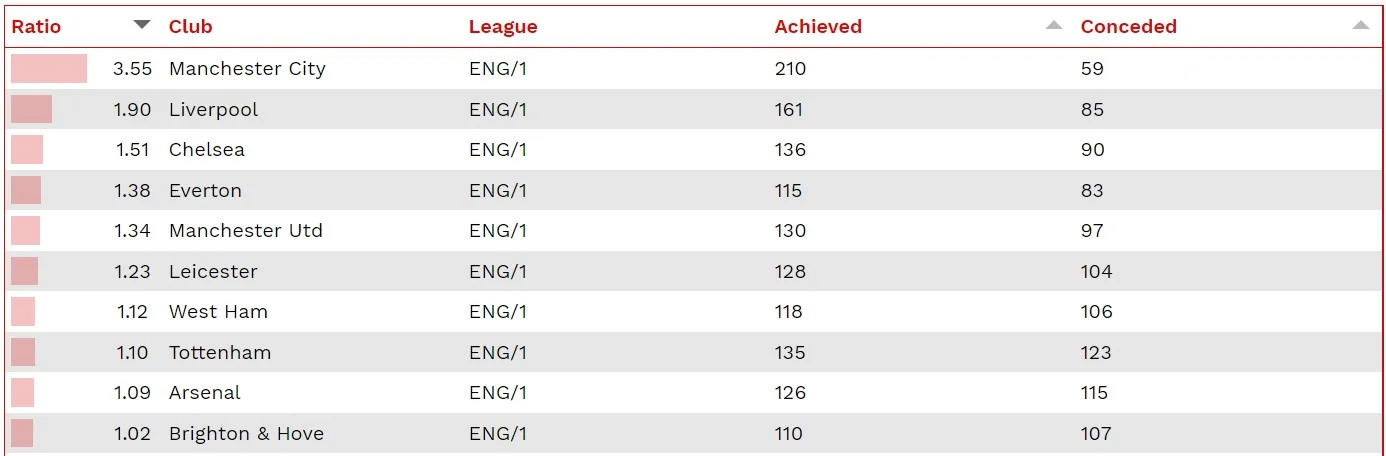Click the Ratio descending sort arrow

pyautogui.click(x=142, y=25)
